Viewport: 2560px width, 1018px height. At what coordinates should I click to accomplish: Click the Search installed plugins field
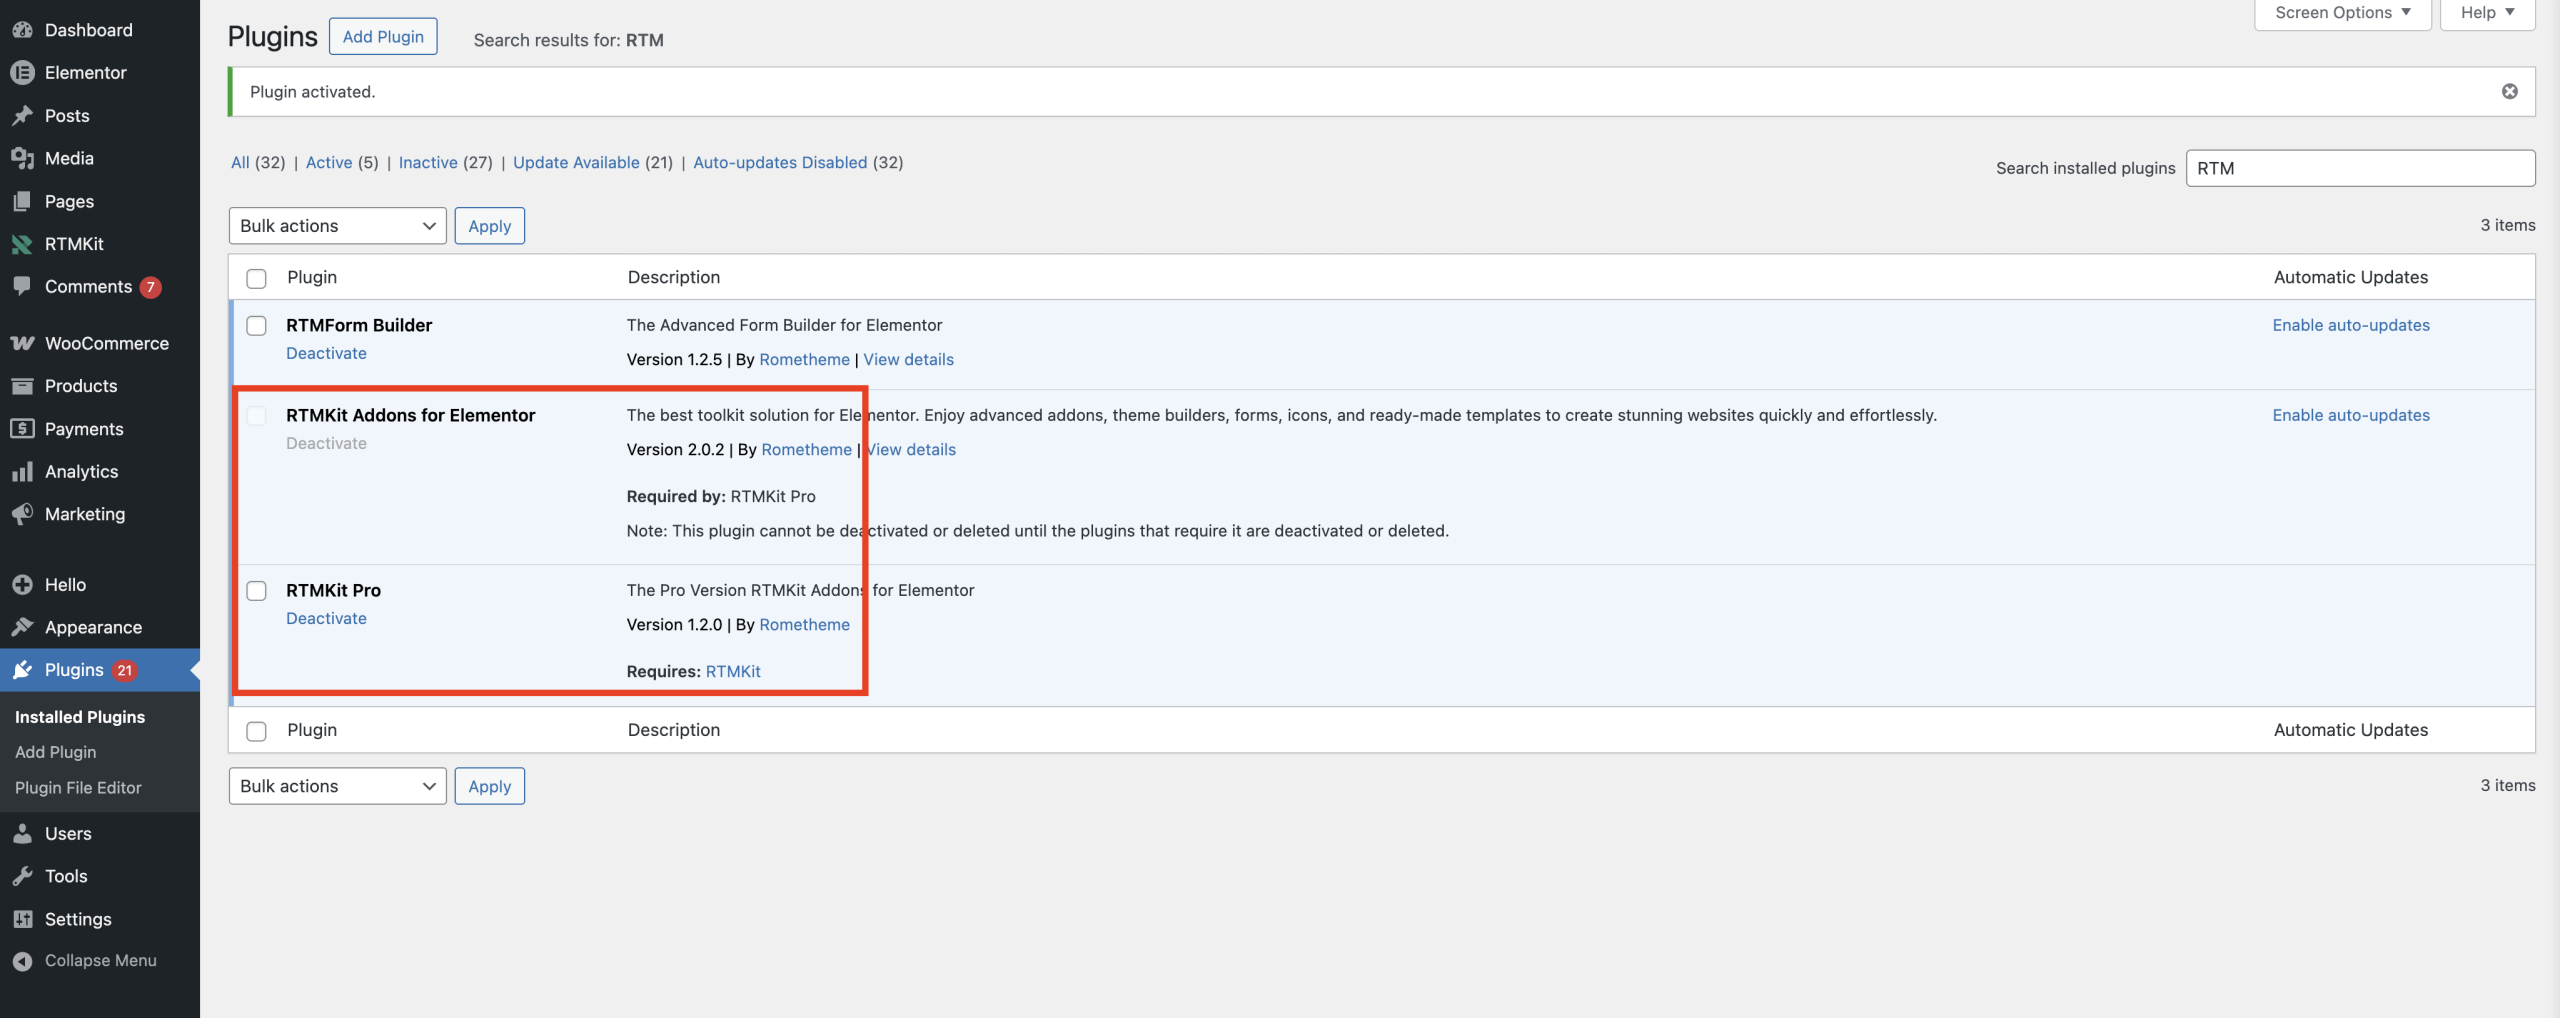2360,168
